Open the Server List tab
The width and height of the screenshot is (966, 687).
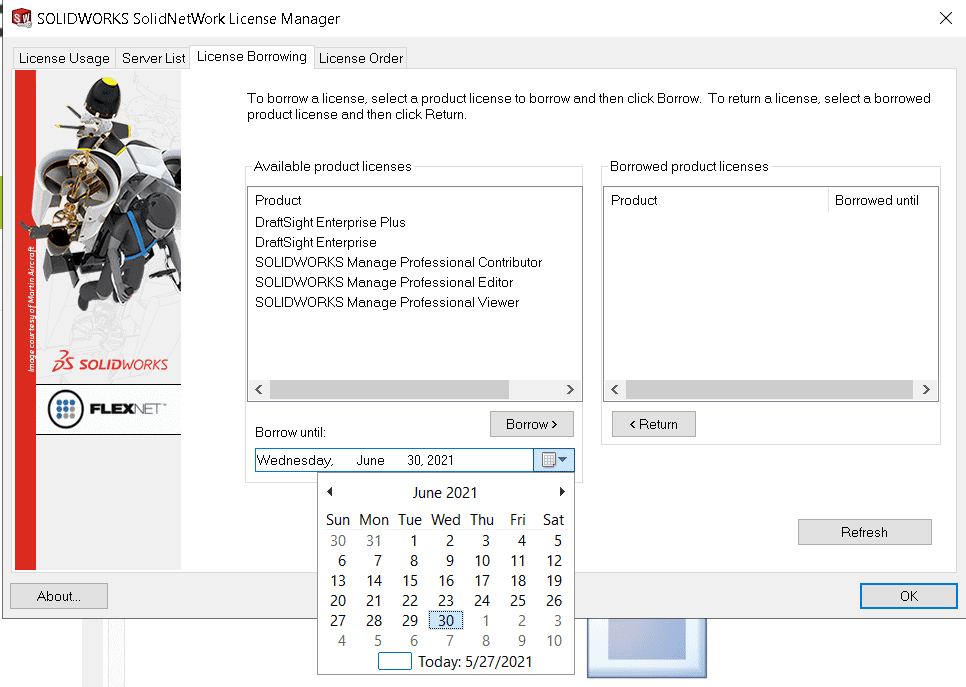[153, 58]
